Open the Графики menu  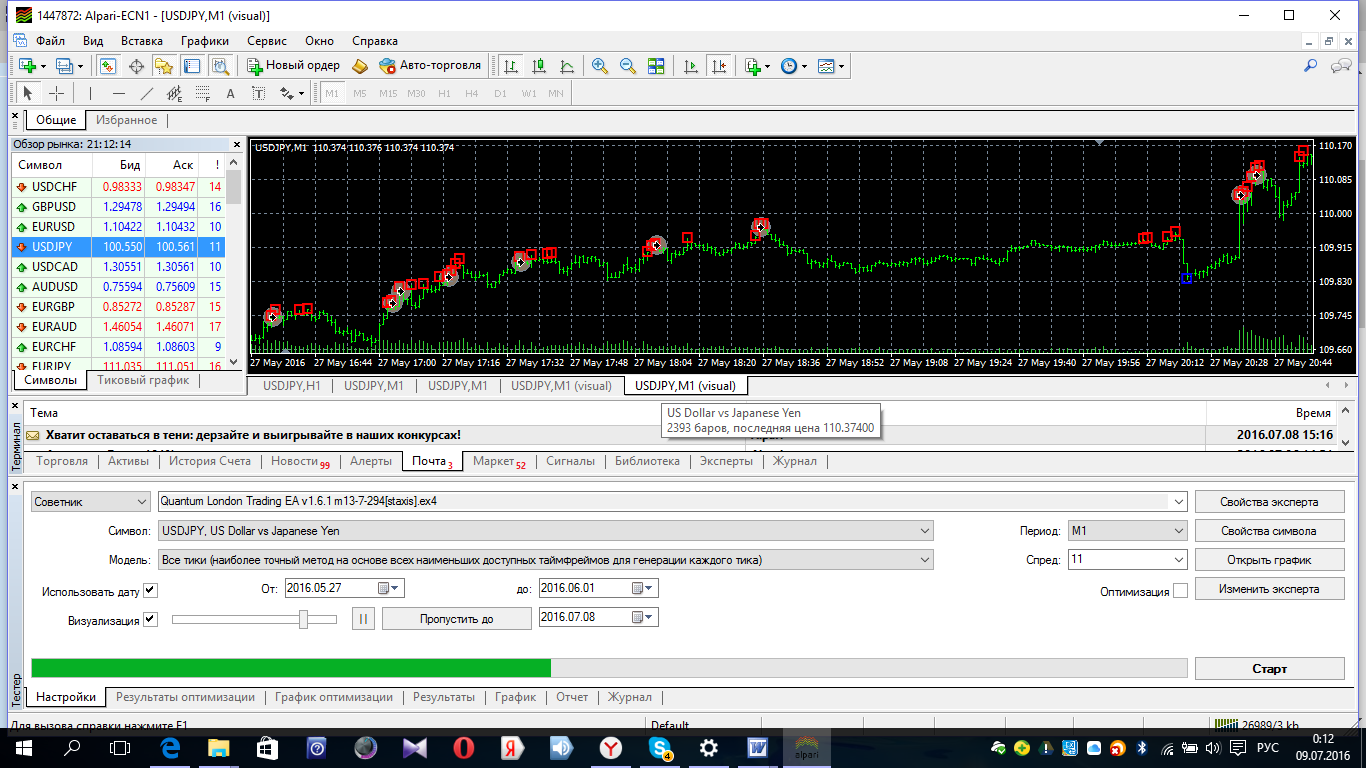[x=205, y=41]
